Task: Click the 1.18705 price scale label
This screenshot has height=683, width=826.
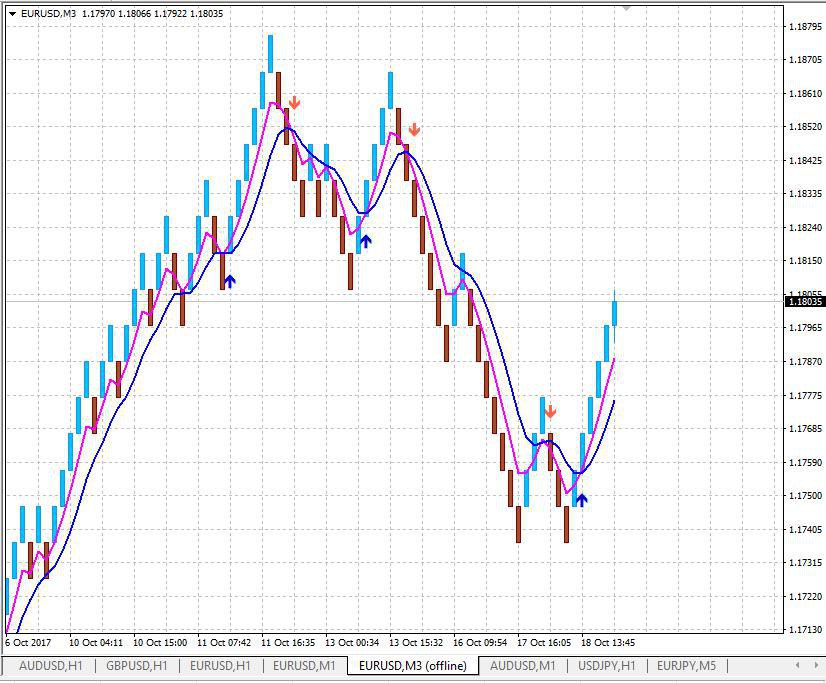Action: tap(805, 60)
